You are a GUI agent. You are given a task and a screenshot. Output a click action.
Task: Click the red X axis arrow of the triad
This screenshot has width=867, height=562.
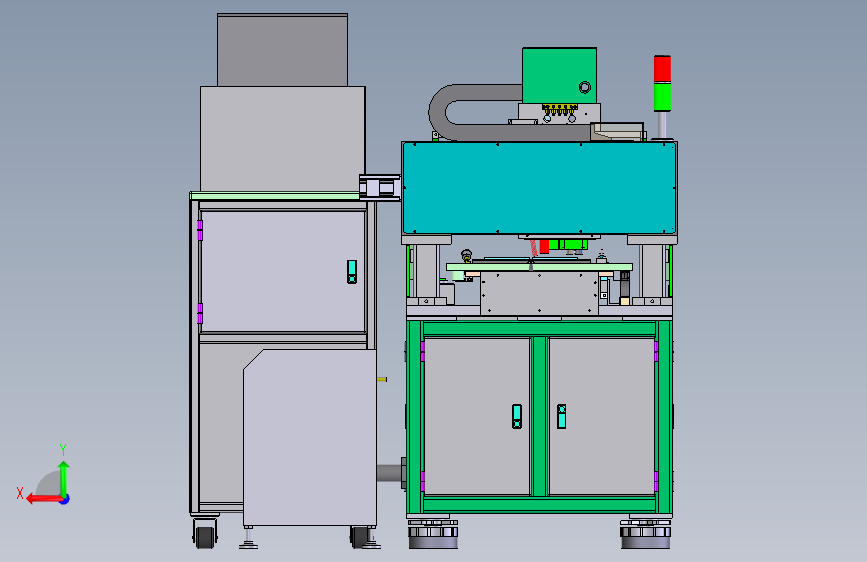(43, 499)
